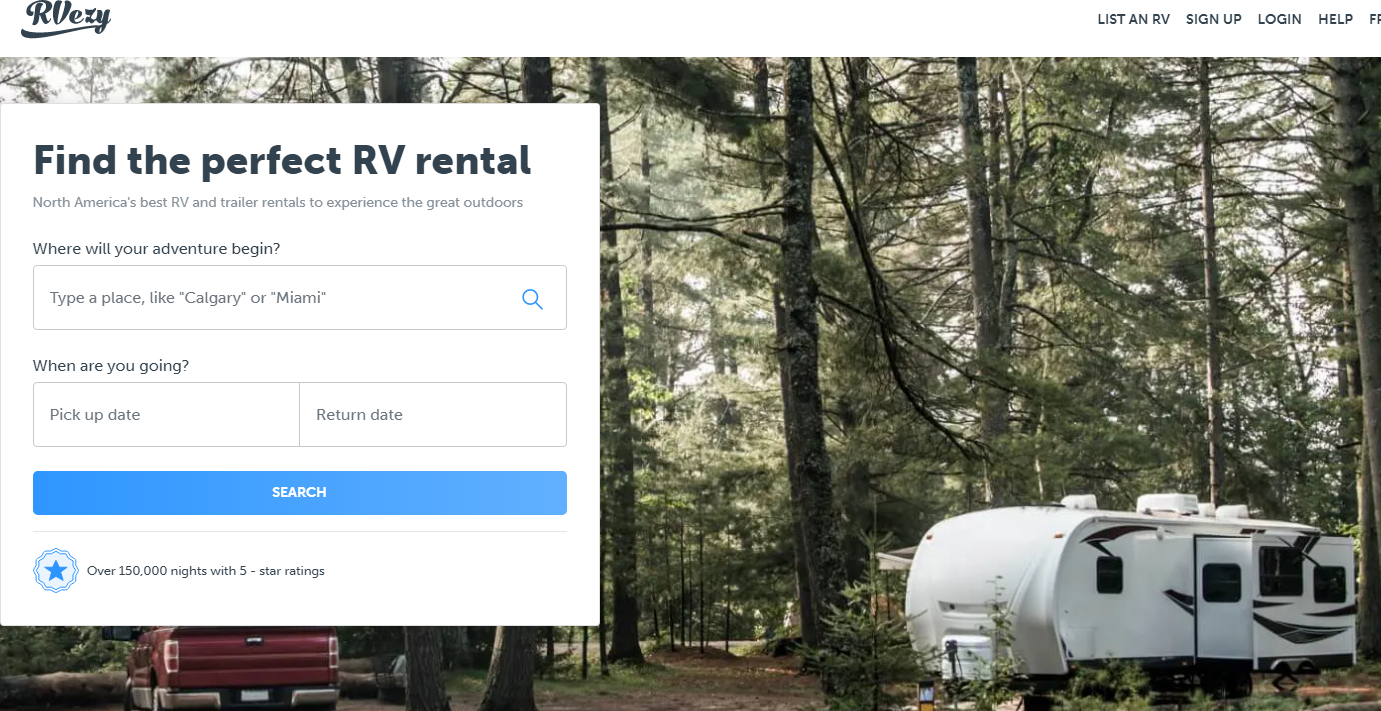The width and height of the screenshot is (1381, 711).
Task: Click the RVezy logo
Action: click(66, 18)
